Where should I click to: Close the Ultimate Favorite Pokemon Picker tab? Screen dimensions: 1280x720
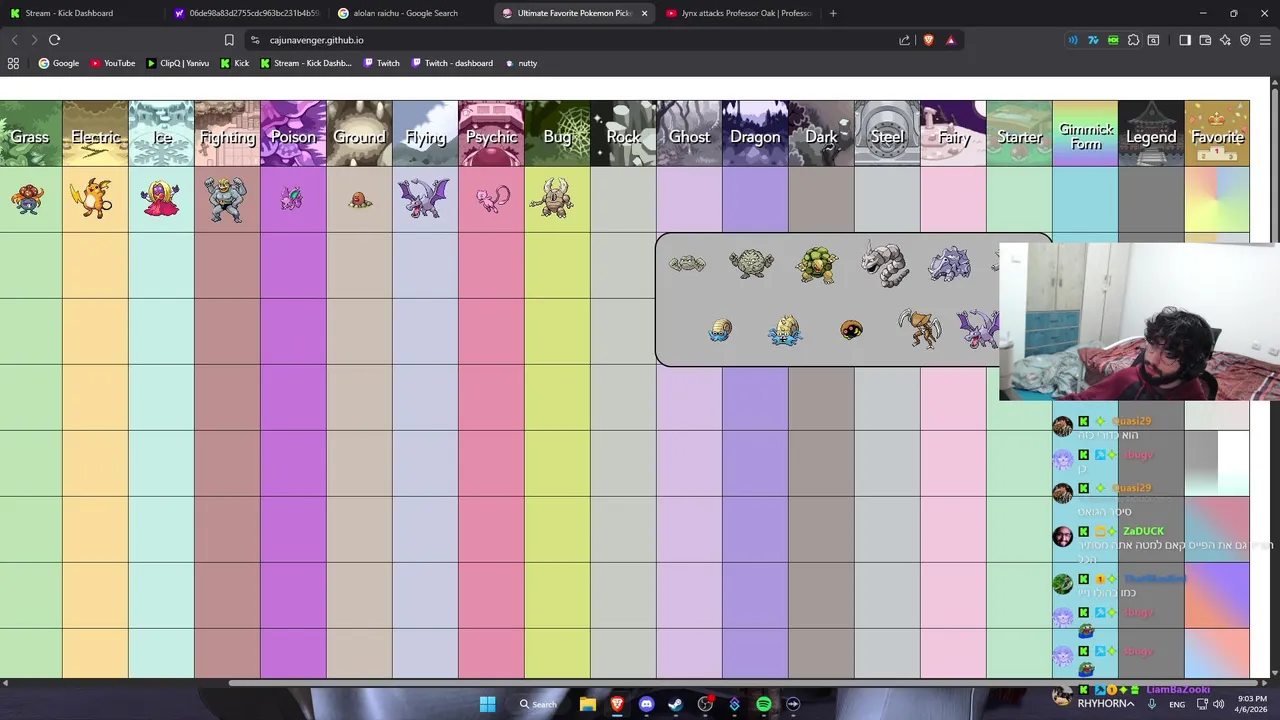[x=644, y=13]
